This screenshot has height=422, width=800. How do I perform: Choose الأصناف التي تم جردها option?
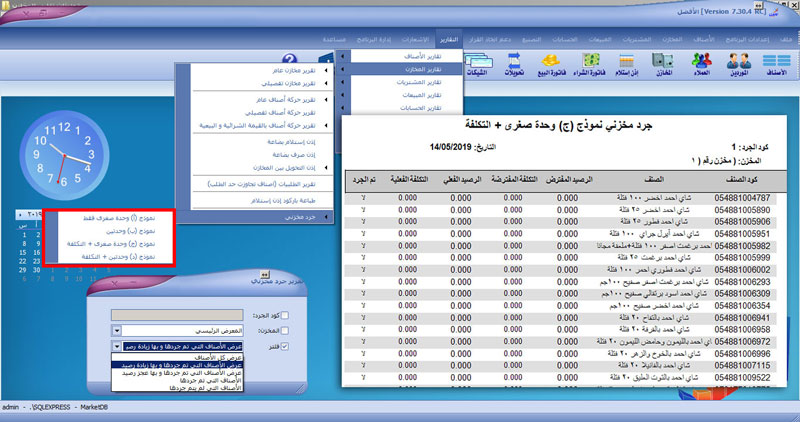coord(177,381)
